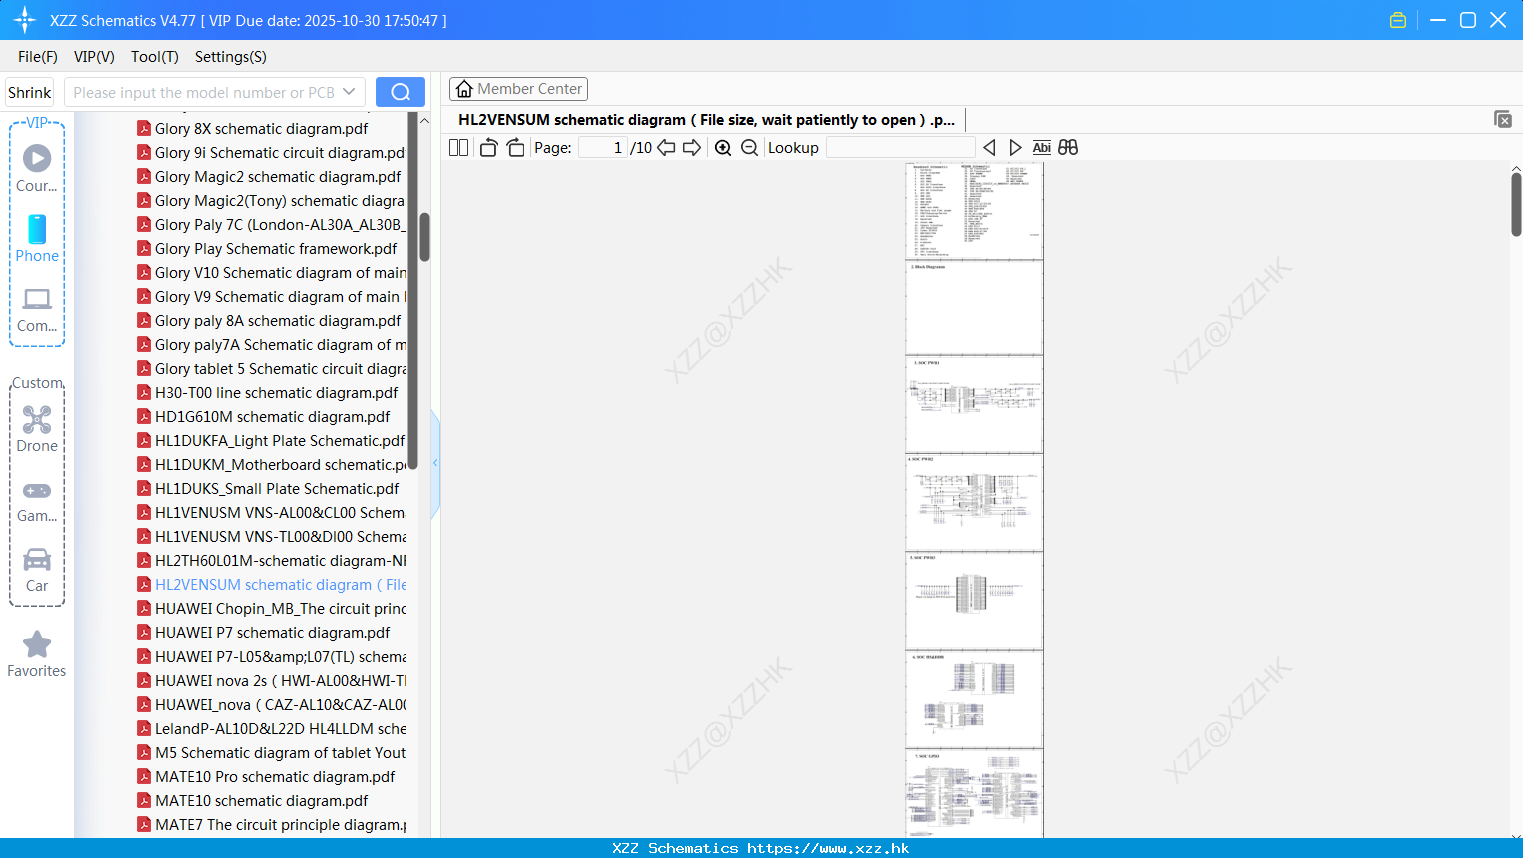Open HUAWEI P7 schematic diagram.pdf
Image resolution: width=1523 pixels, height=858 pixels.
pyautogui.click(x=263, y=632)
